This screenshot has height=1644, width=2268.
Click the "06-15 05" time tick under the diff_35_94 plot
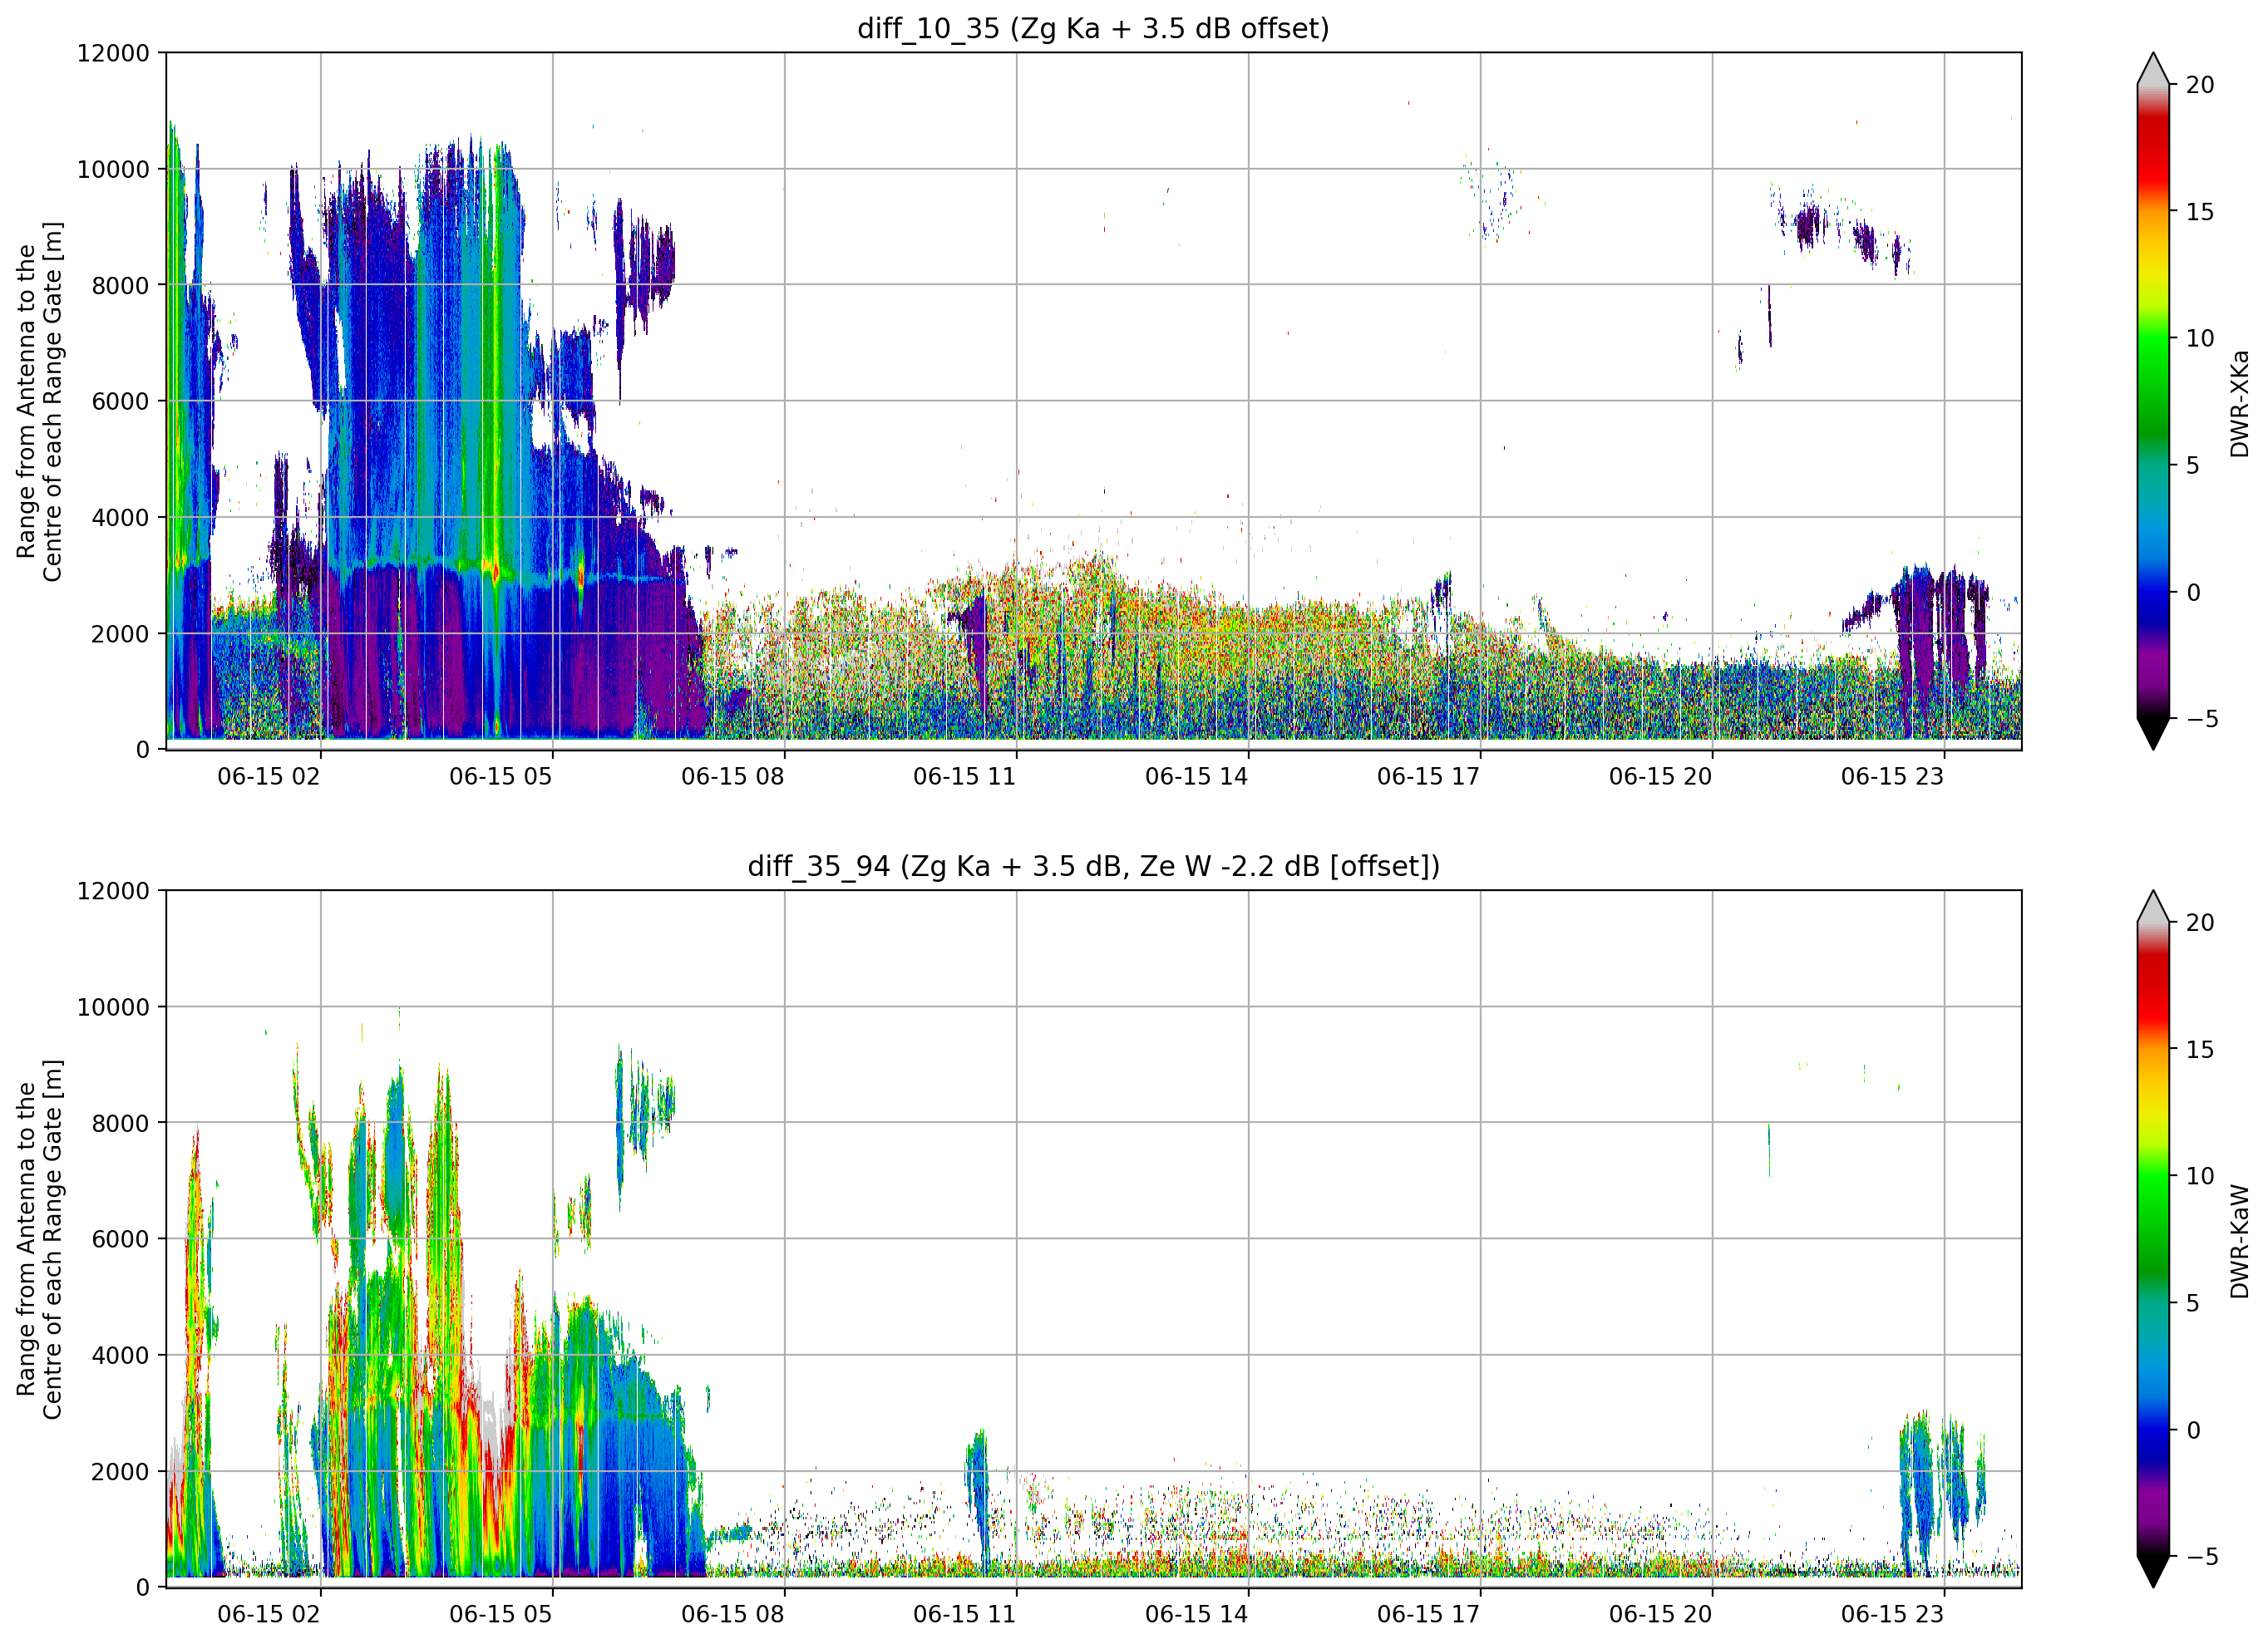point(500,1615)
